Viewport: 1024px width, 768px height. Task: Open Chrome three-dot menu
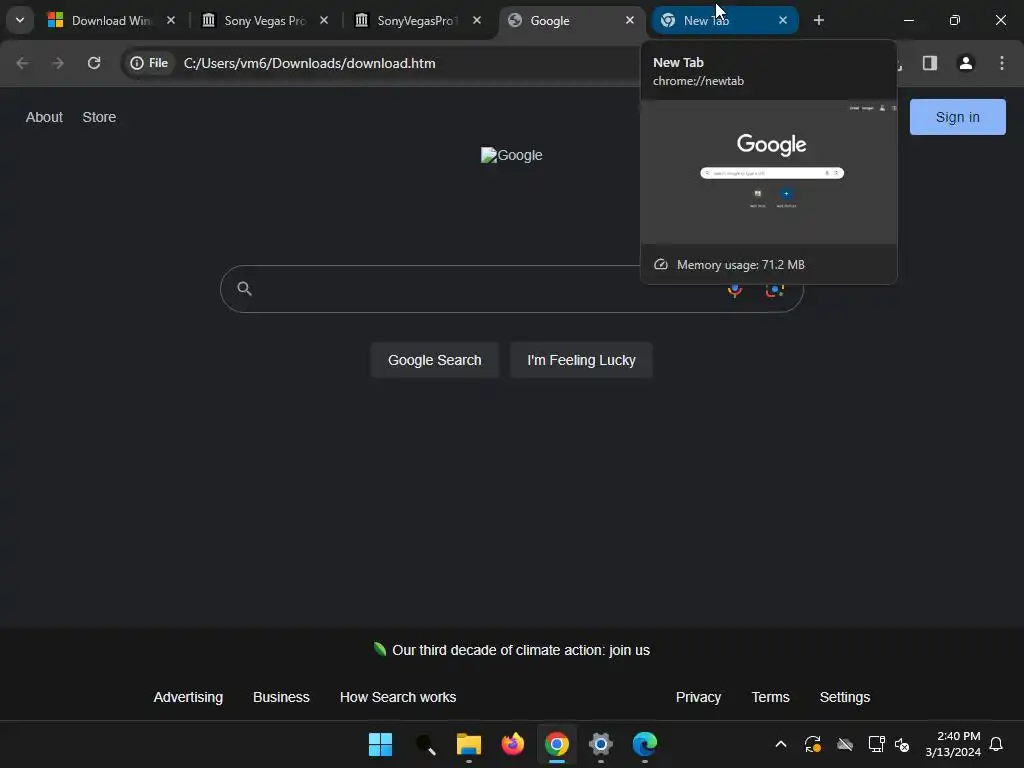[x=1002, y=63]
